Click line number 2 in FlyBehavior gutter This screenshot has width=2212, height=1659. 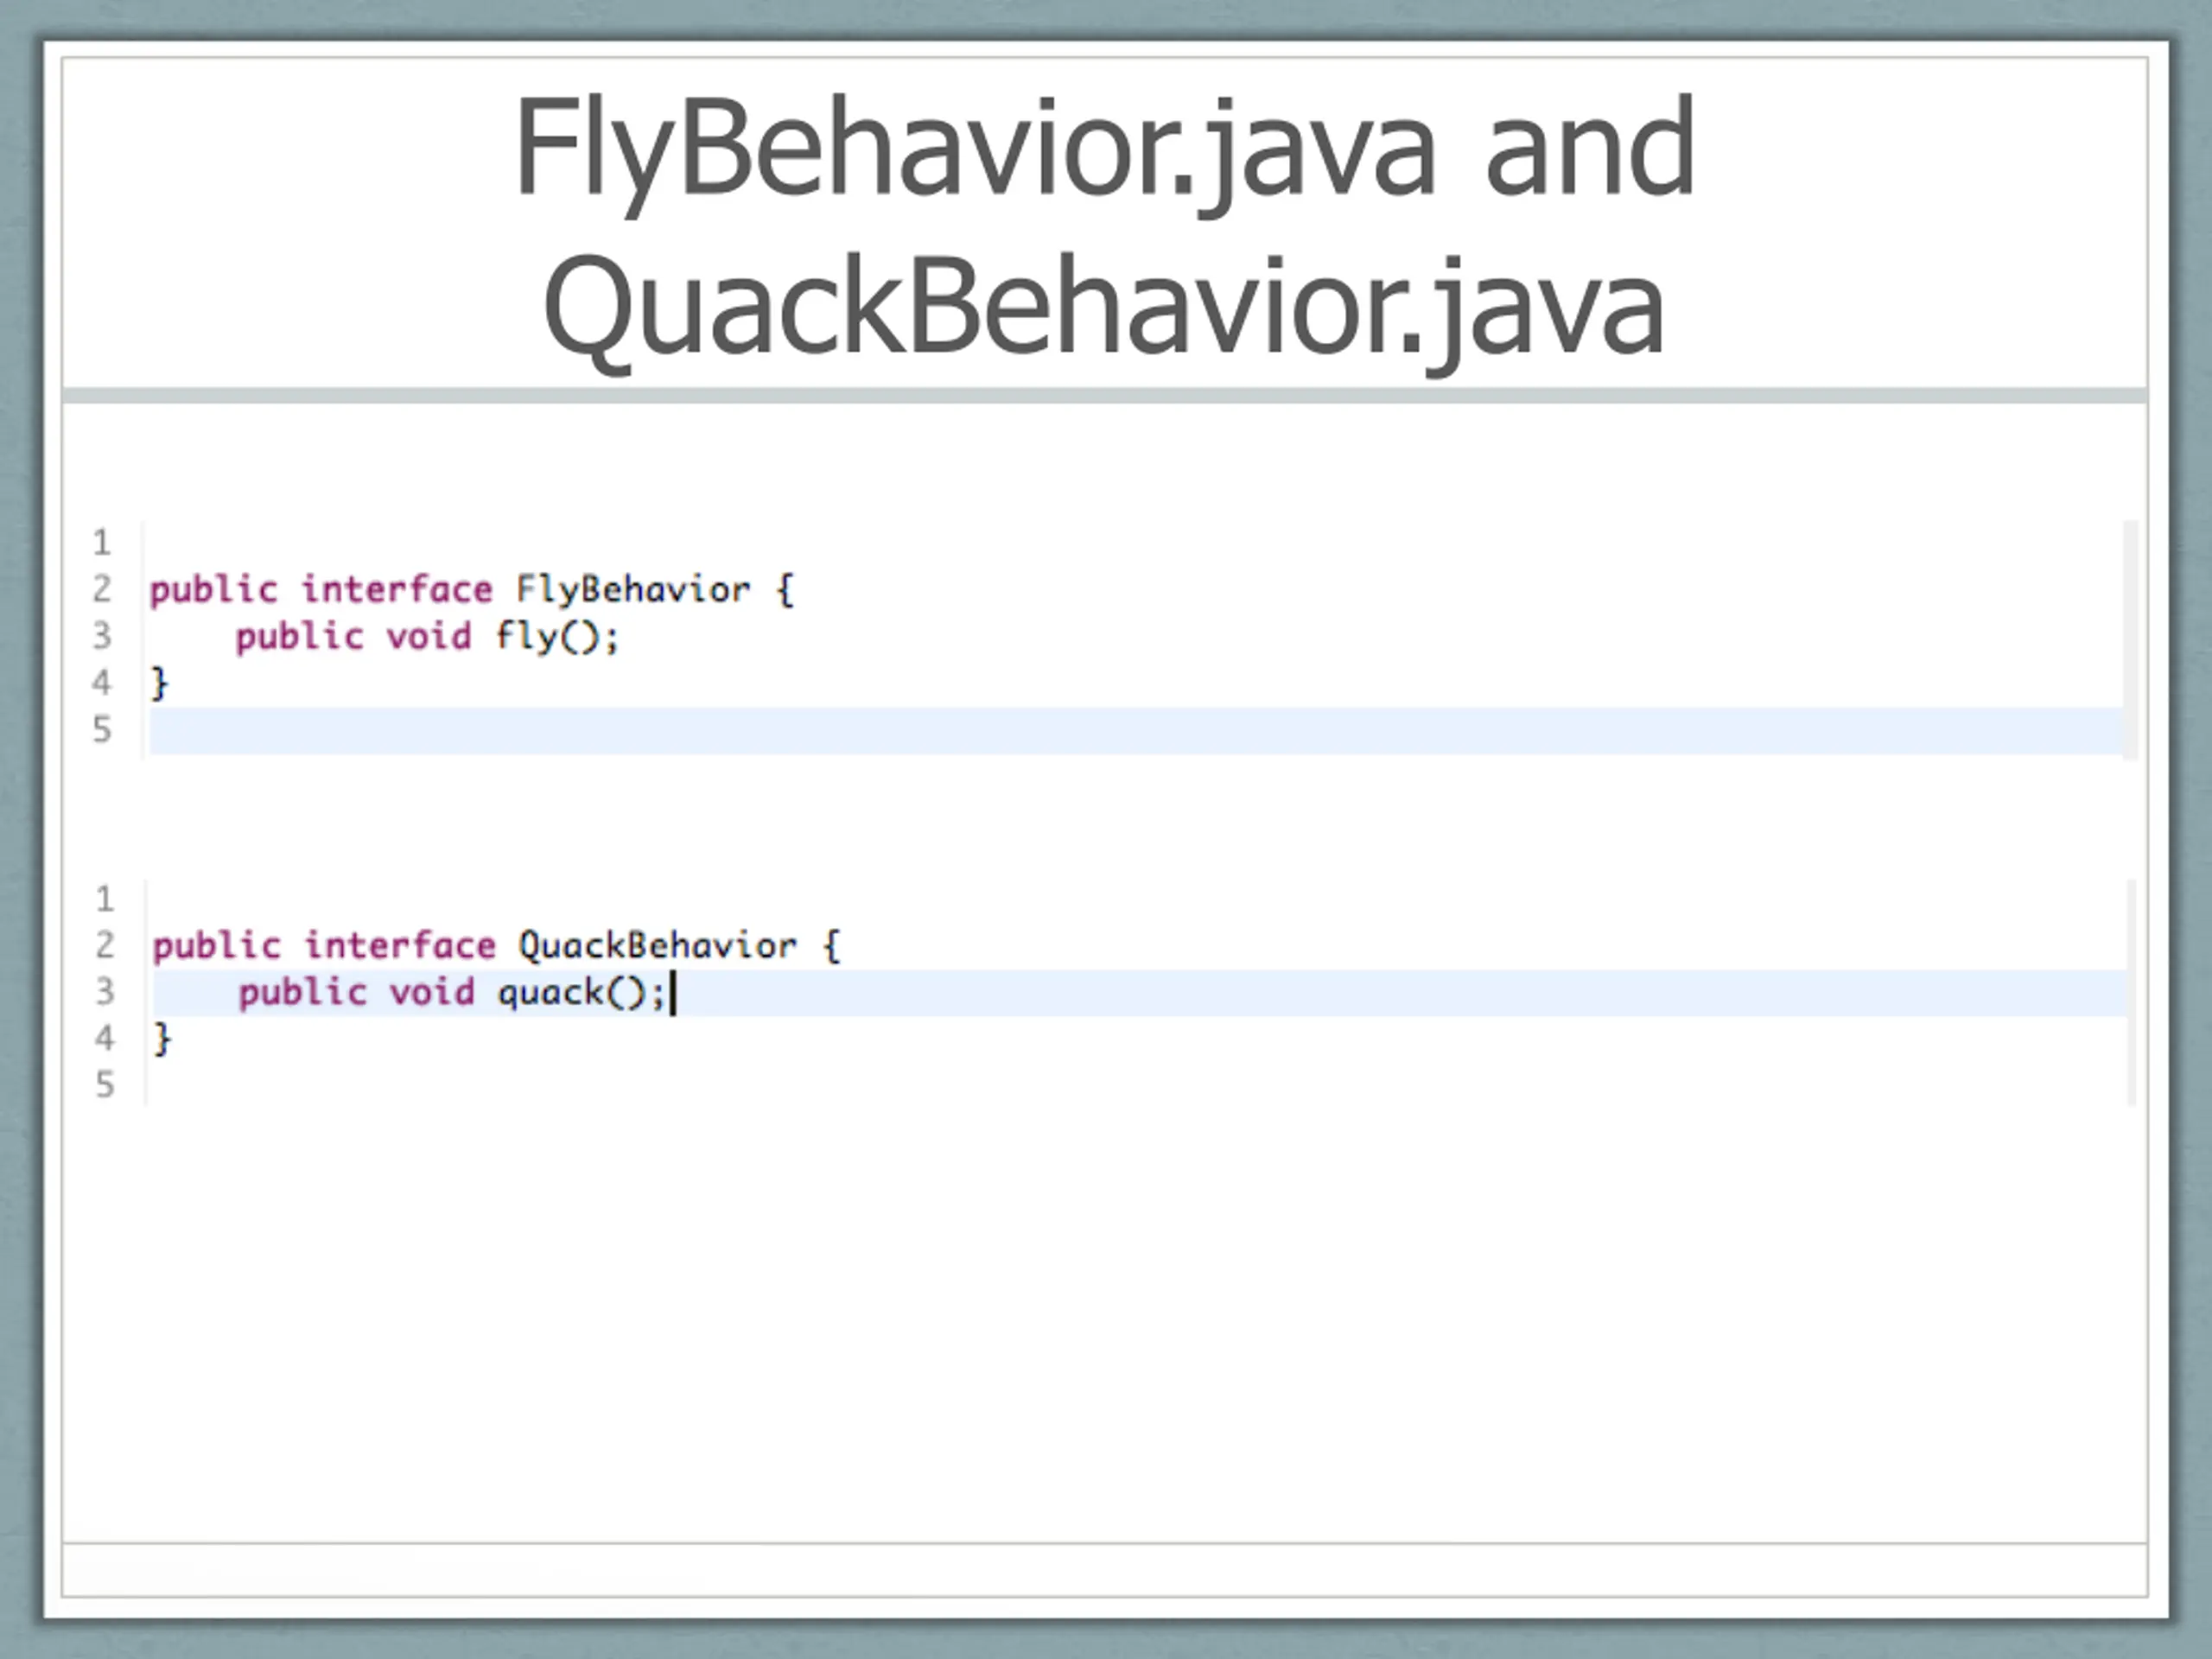[x=102, y=589]
